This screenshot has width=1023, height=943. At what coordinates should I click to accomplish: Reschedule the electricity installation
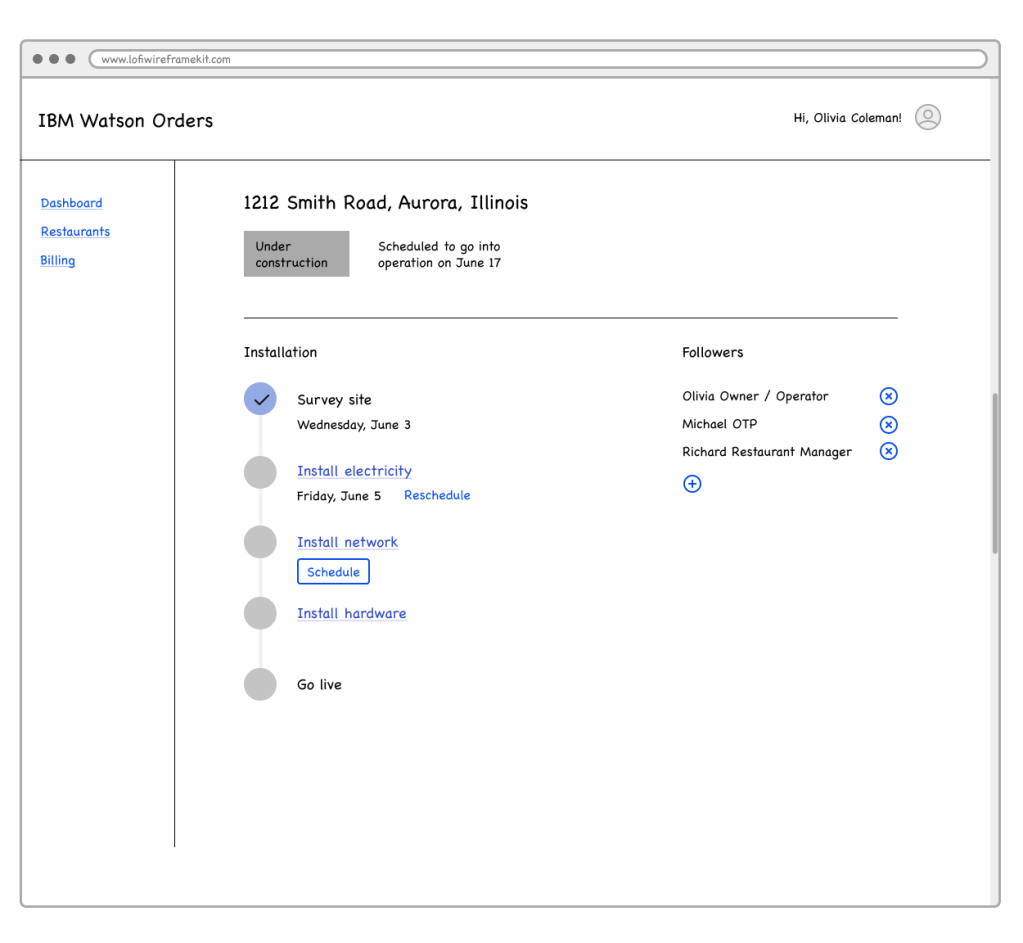tap(437, 496)
